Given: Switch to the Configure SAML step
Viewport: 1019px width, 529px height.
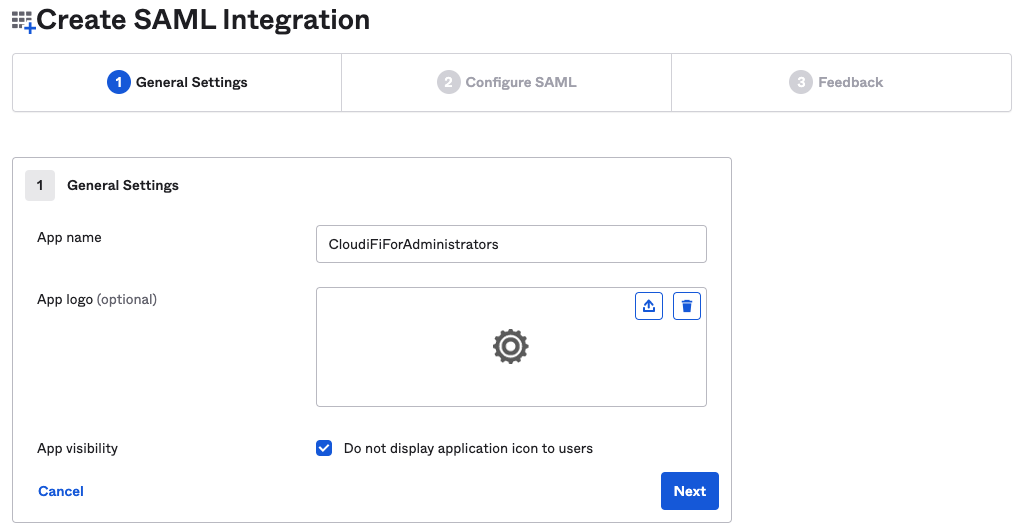Looking at the screenshot, I should pos(506,83).
